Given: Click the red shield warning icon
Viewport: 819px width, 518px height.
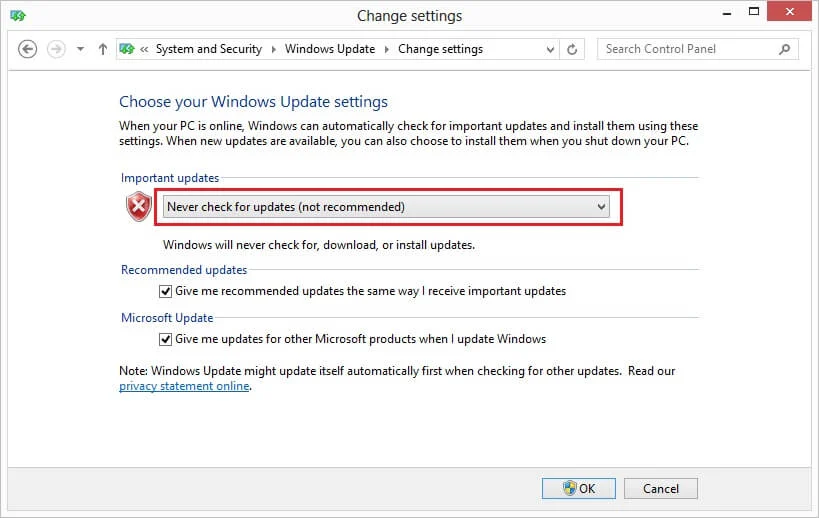Looking at the screenshot, I should coord(137,207).
